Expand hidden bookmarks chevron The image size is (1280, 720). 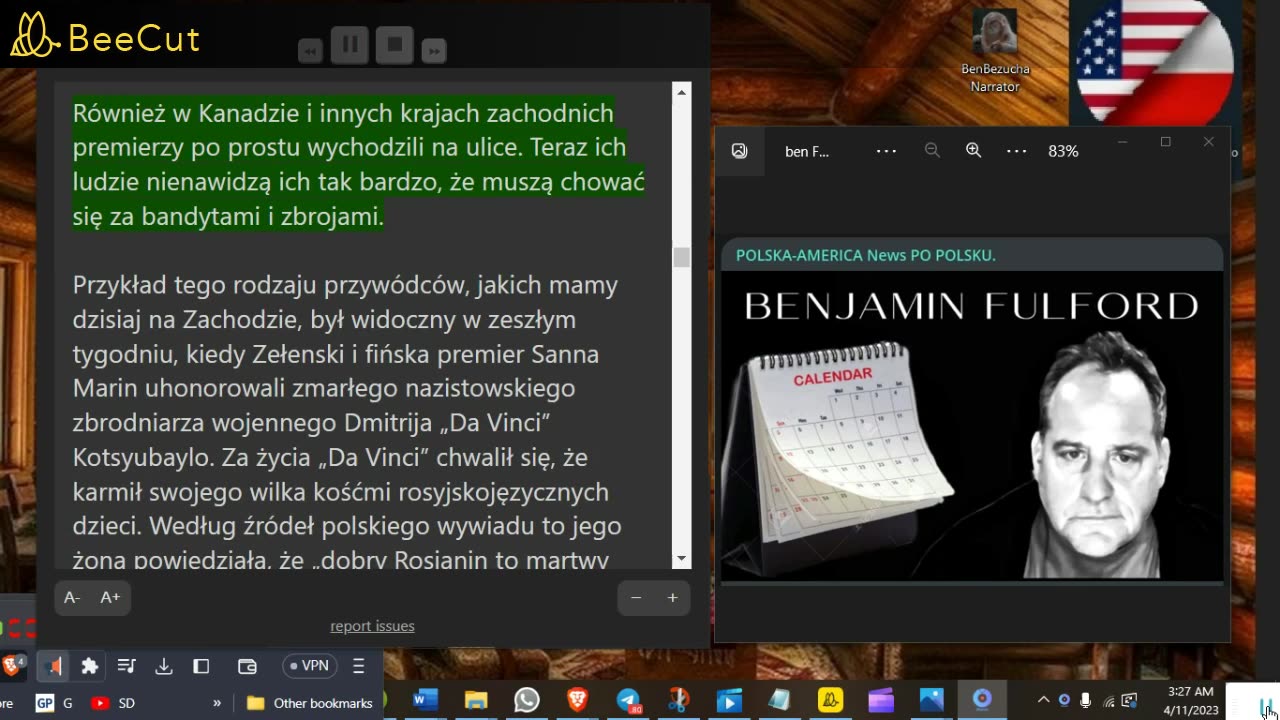tap(217, 703)
